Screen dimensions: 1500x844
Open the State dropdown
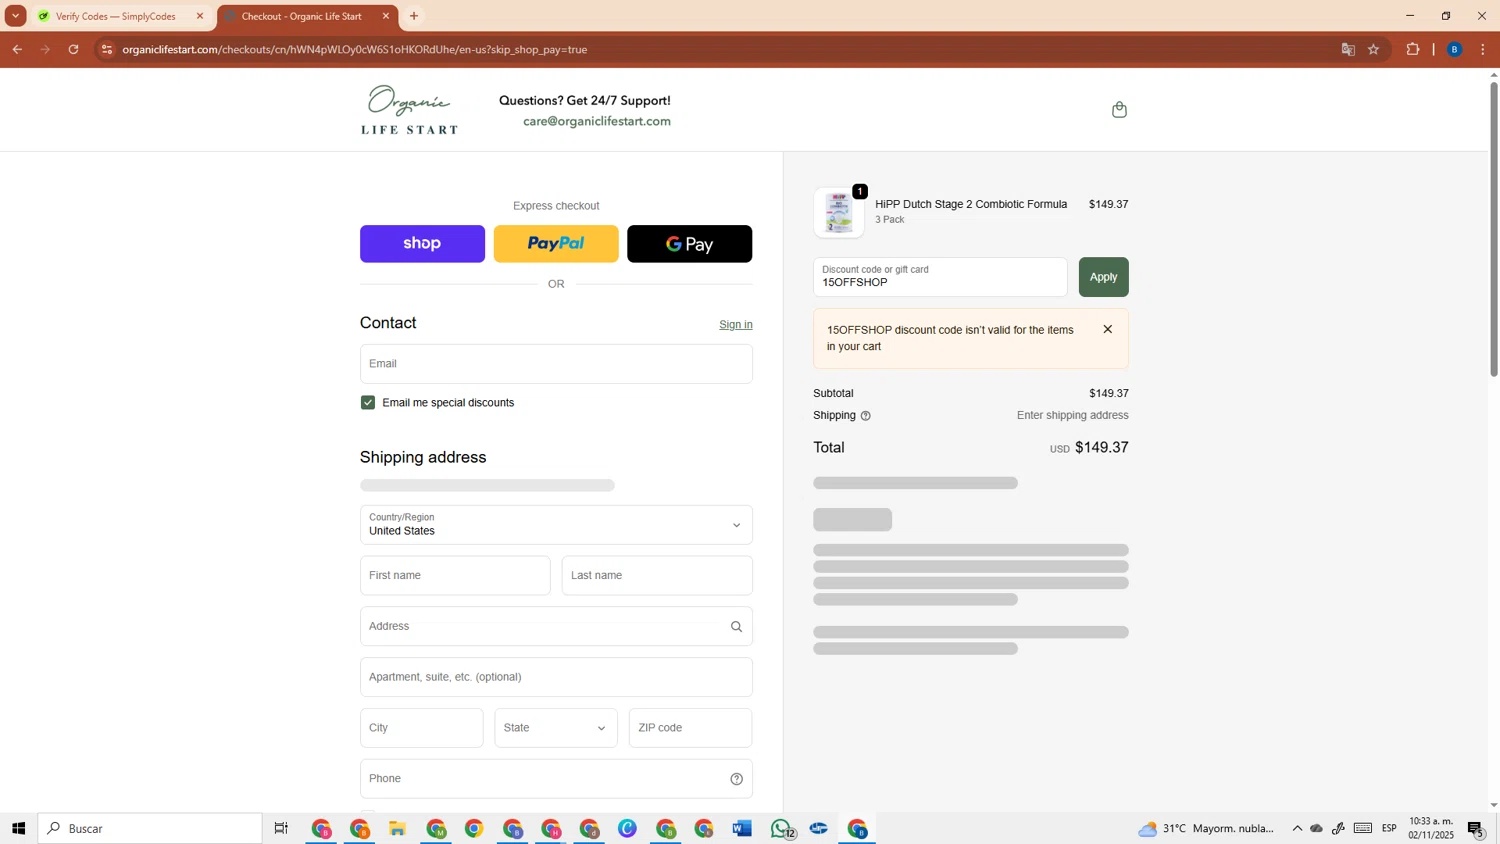(556, 728)
